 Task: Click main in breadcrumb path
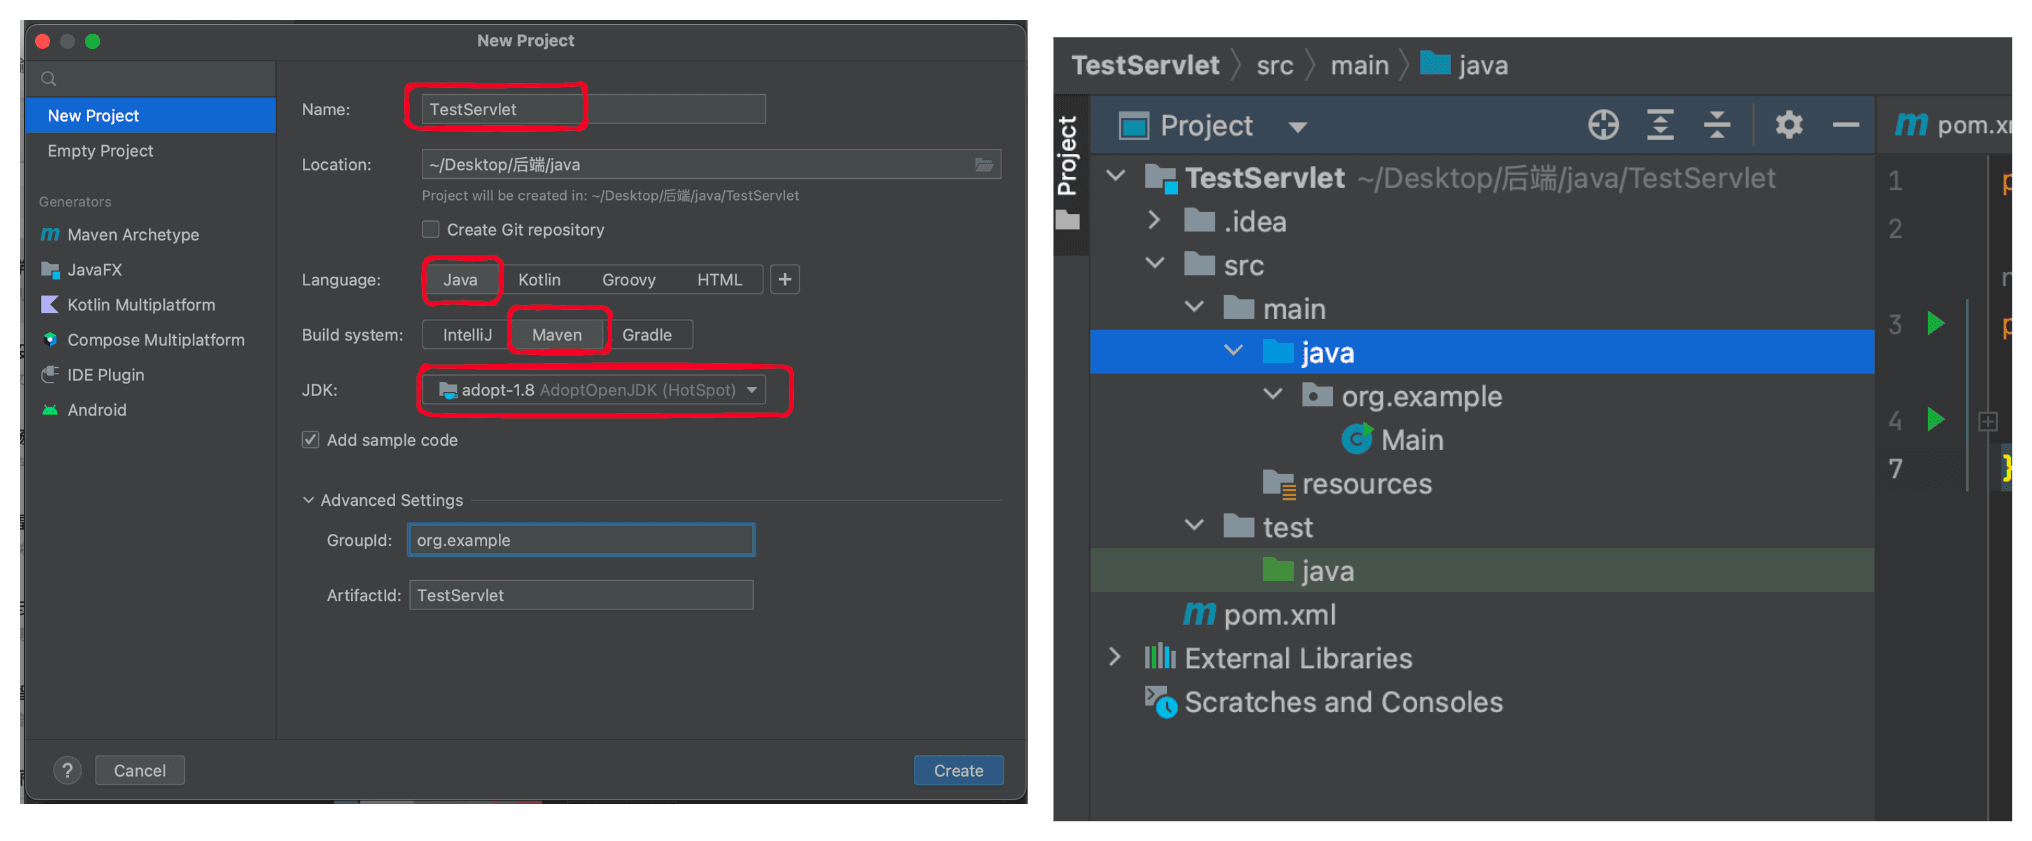click(x=1360, y=66)
